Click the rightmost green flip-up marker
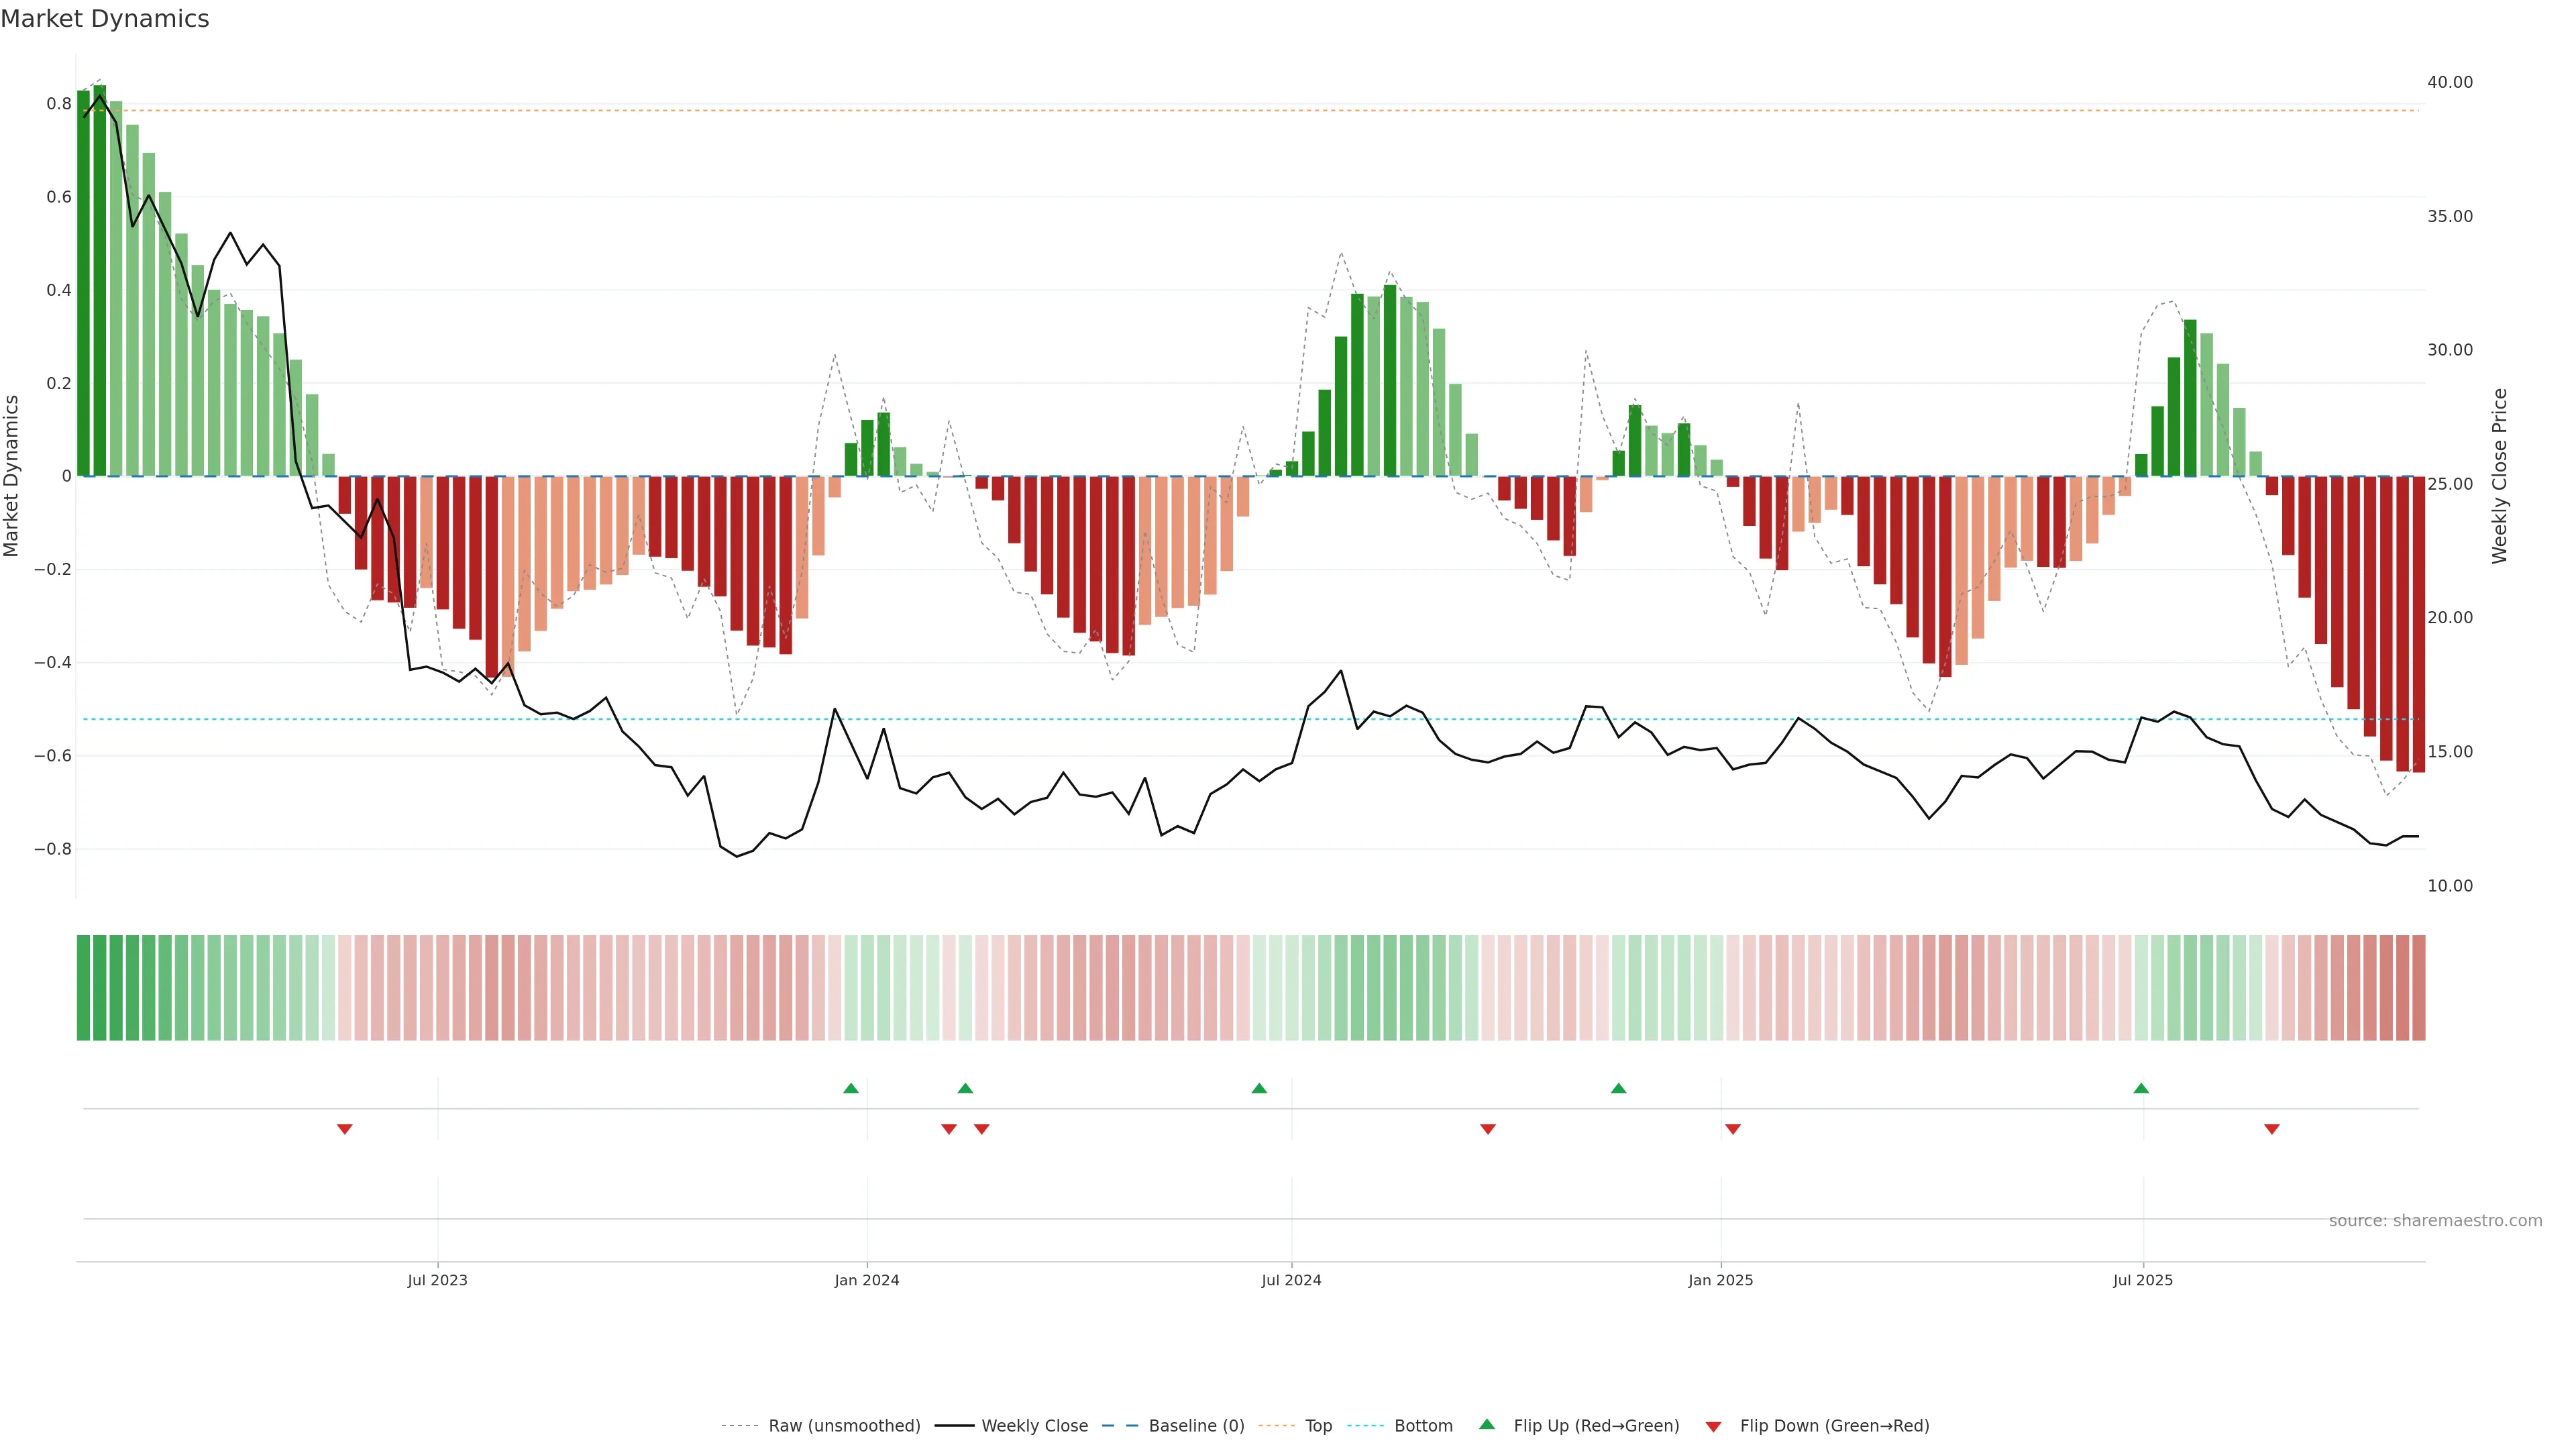The height and width of the screenshot is (1449, 2576). pyautogui.click(x=2141, y=1088)
